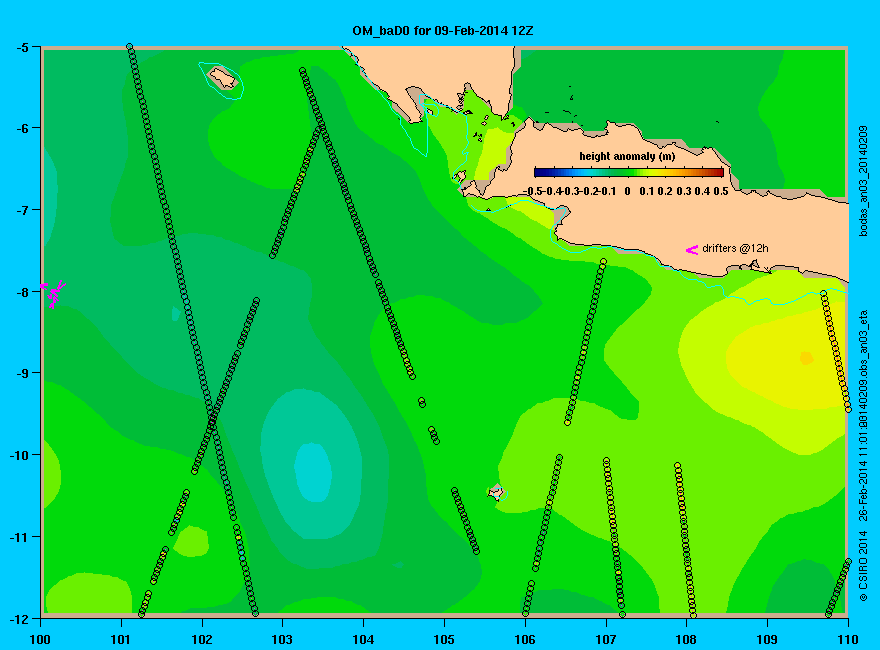Viewport: 880px width, 650px height.
Task: Click the small island outlined in cyan near 102.3, -5.4
Action: (x=223, y=78)
